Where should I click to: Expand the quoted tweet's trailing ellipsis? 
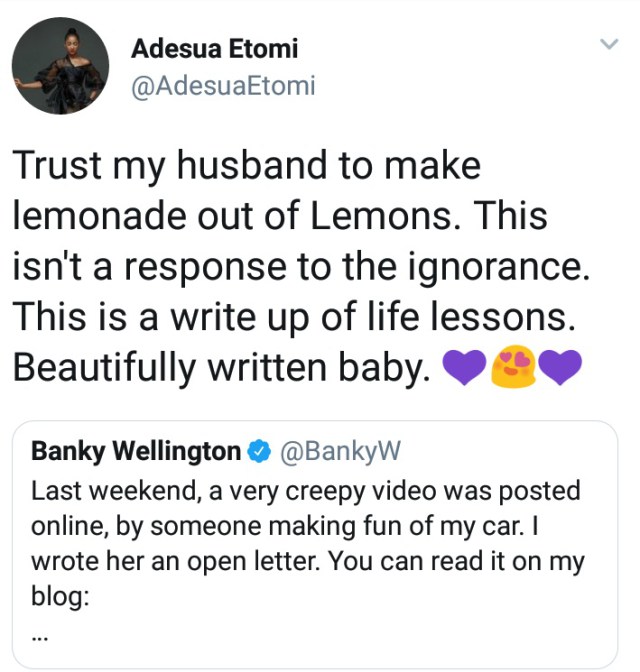pyautogui.click(x=40, y=637)
